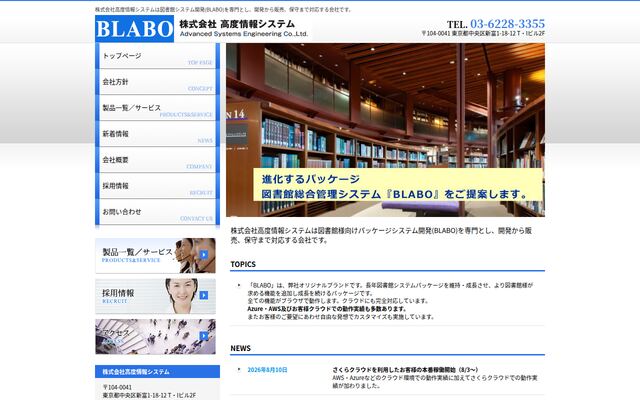Click arrow icon on アクセス banner
This screenshot has height=400, width=640.
204,336
